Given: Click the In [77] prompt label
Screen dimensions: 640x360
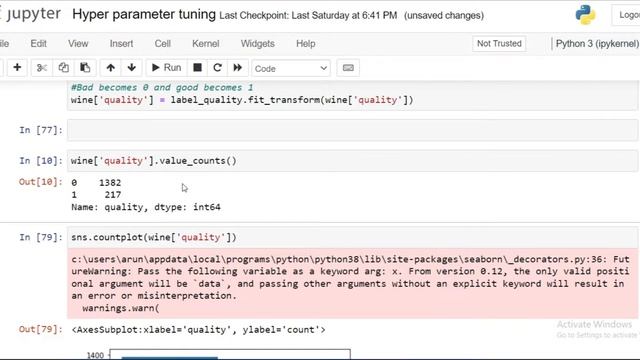Looking at the screenshot, I should 41,130.
